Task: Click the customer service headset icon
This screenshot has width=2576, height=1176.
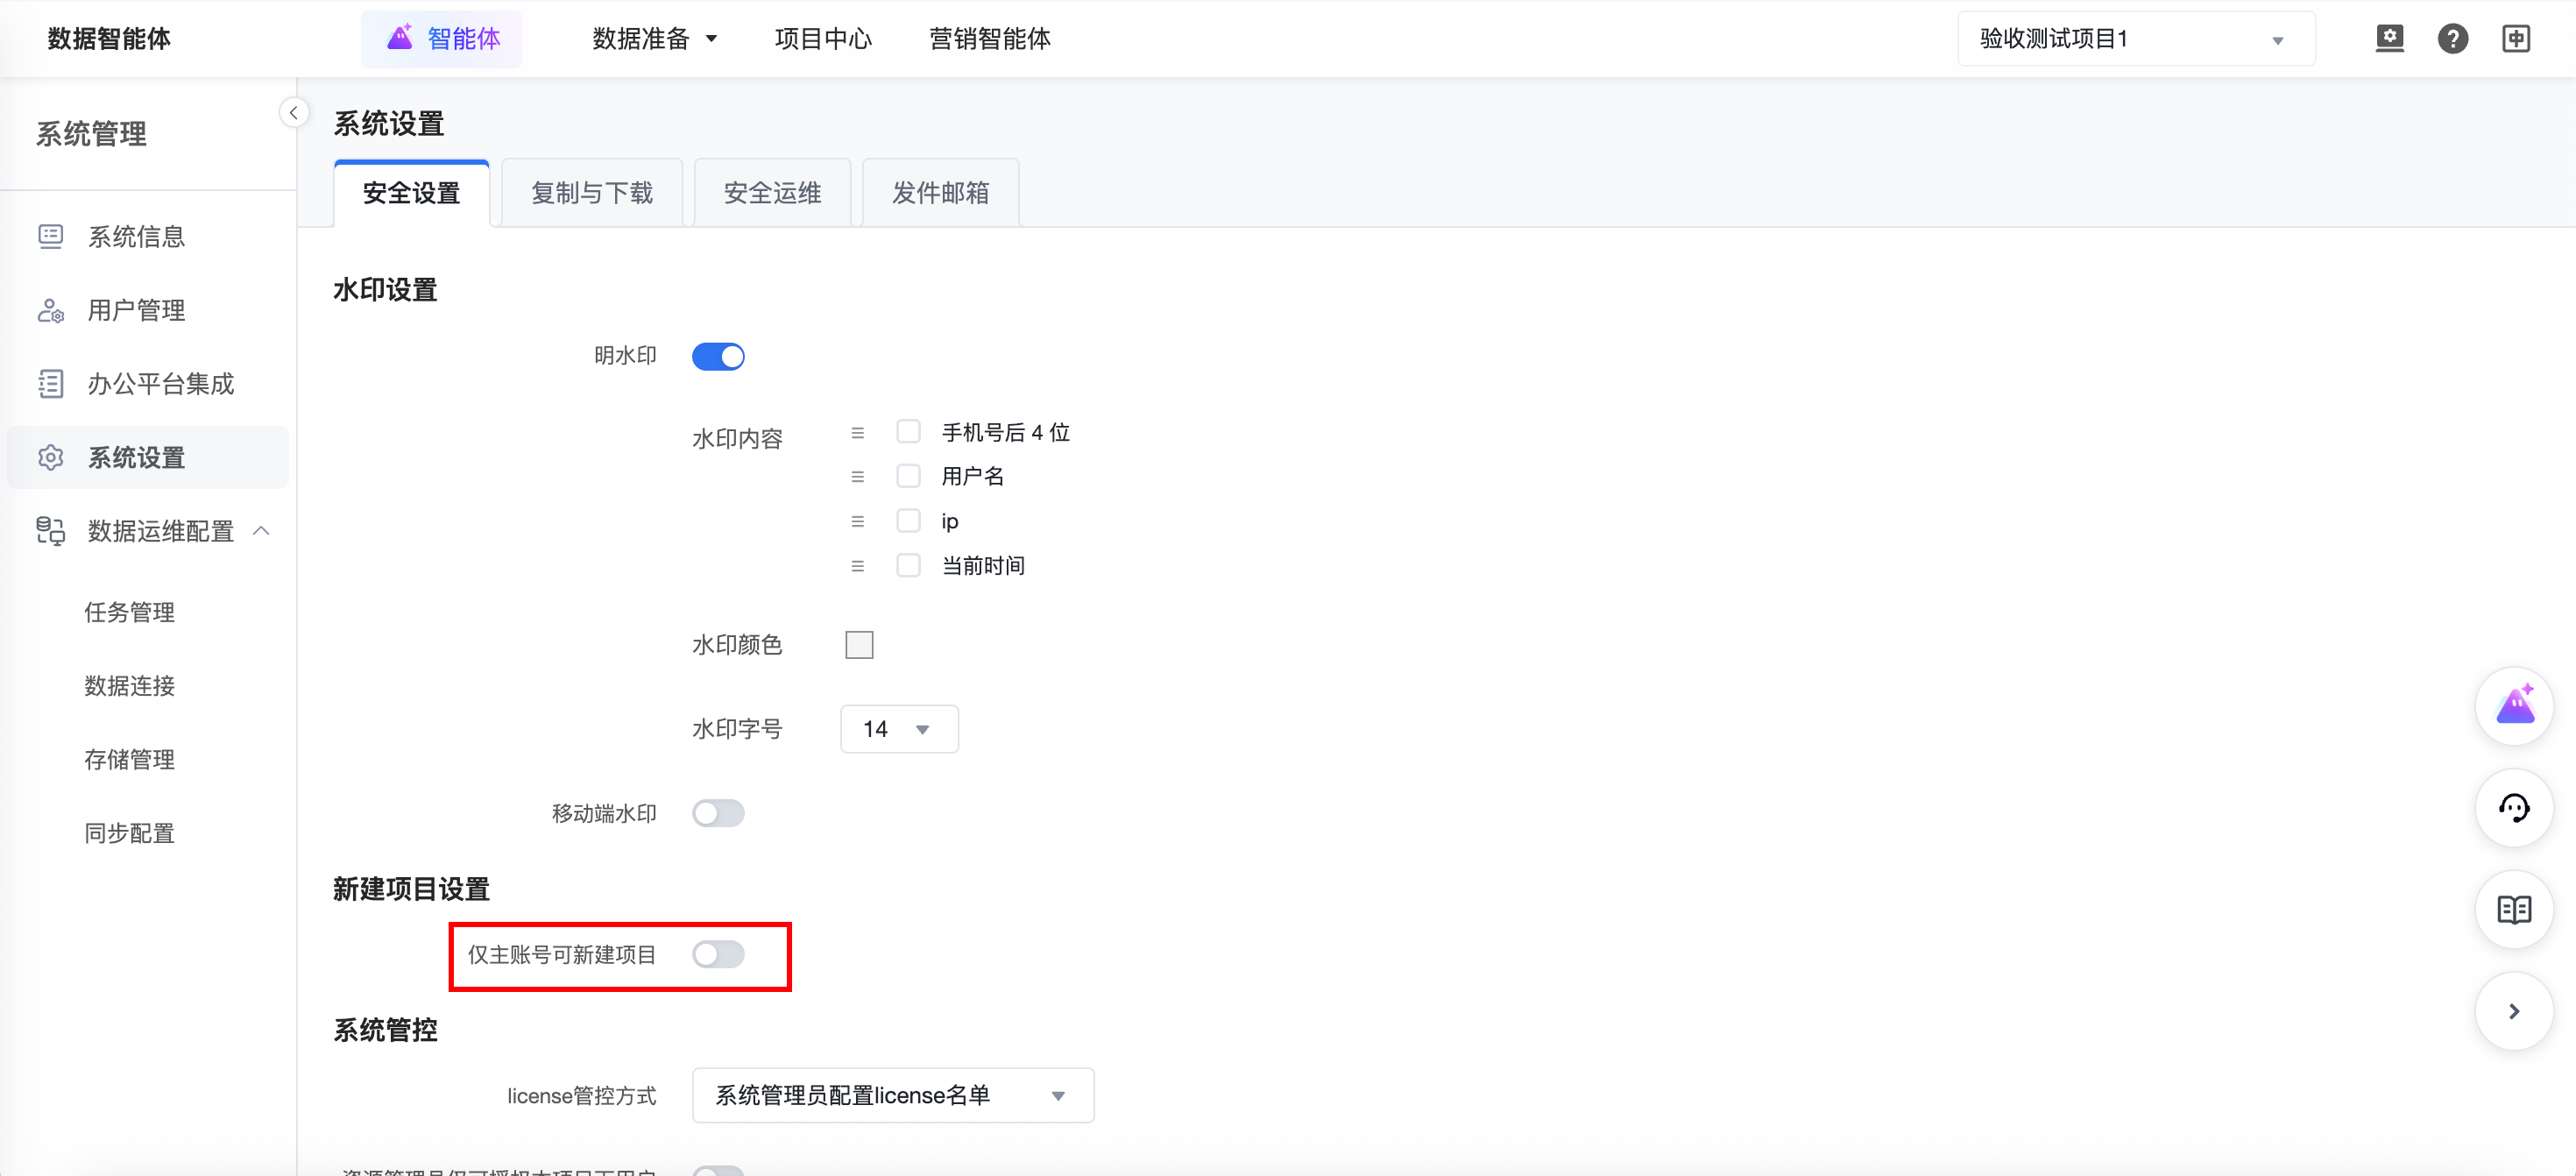Action: click(2513, 808)
